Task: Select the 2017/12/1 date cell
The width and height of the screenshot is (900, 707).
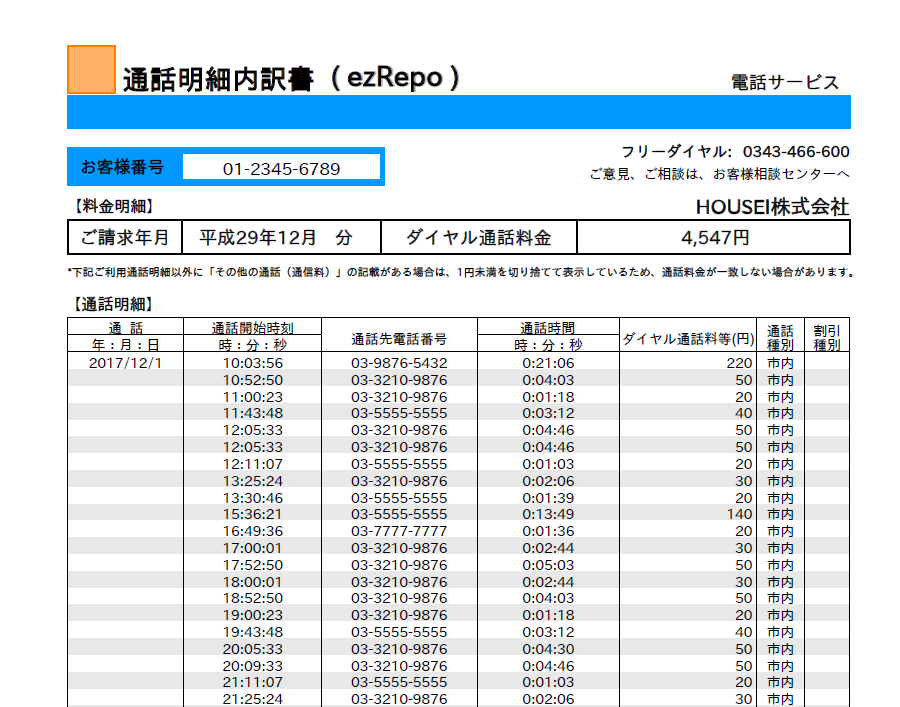Action: pos(125,362)
